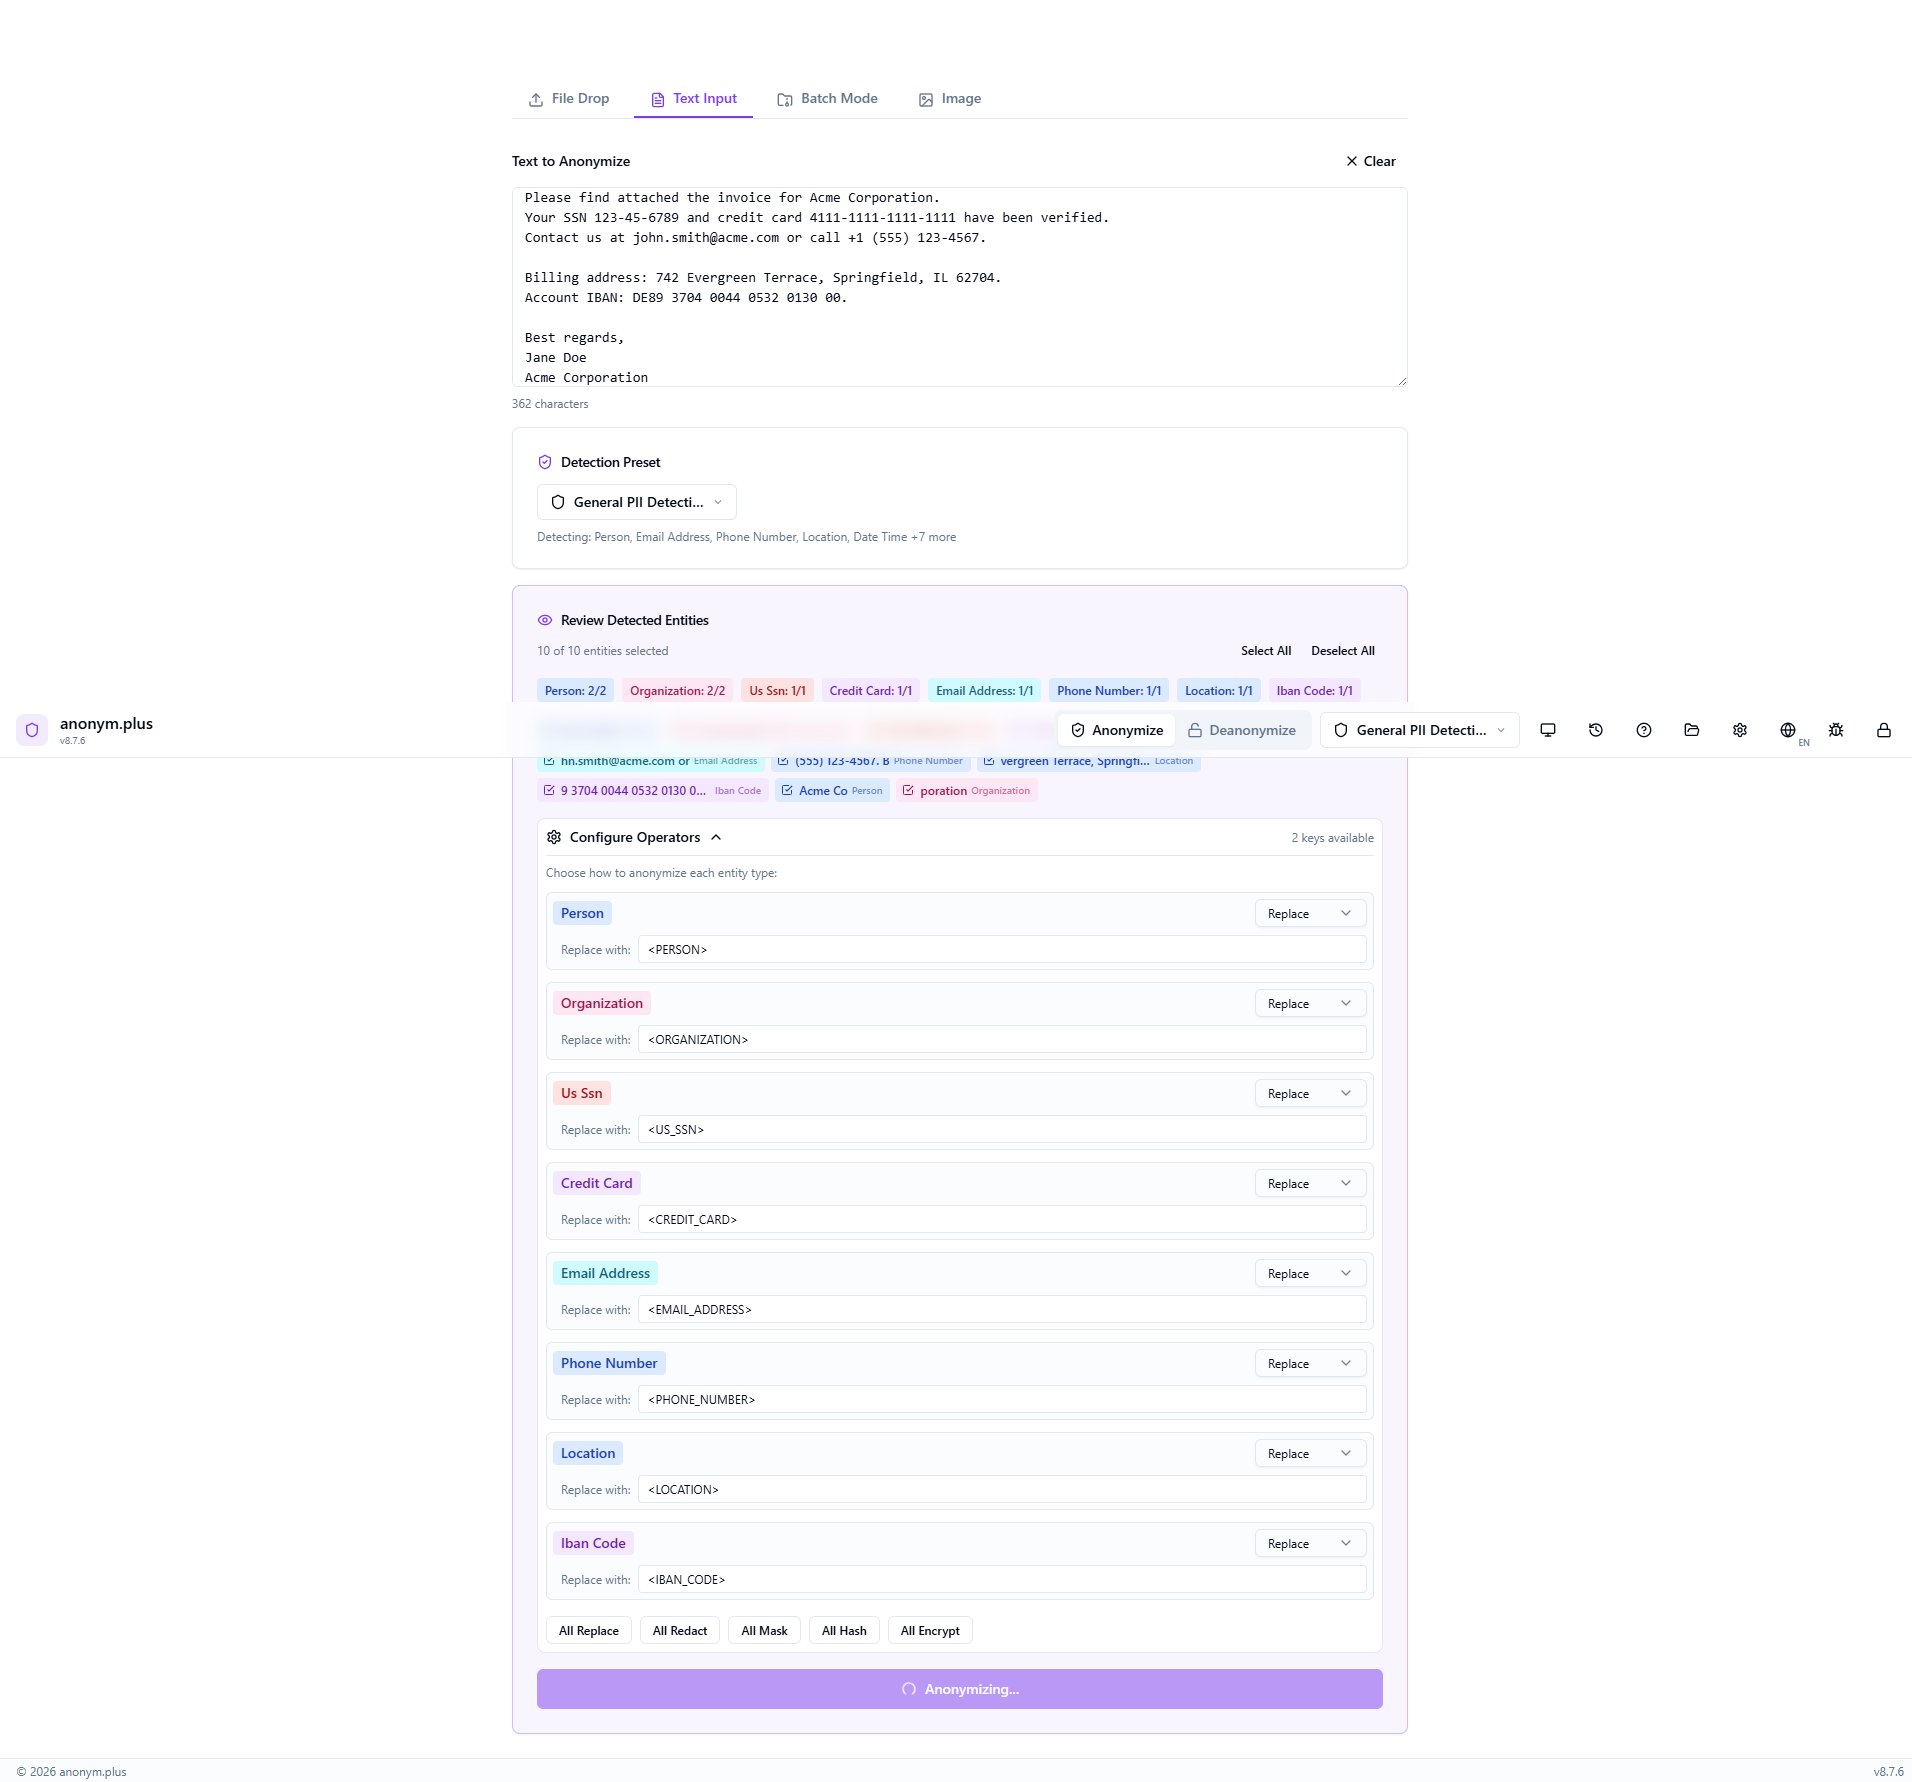Image resolution: width=1912 pixels, height=1782 pixels.
Task: Open help via question mark icon
Action: pyautogui.click(x=1644, y=730)
